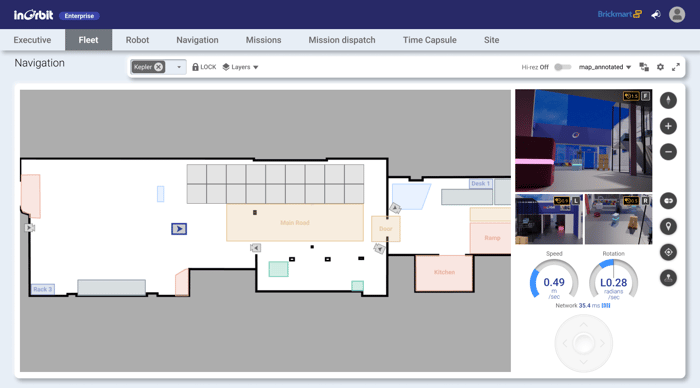Click the crosshair center-on-robot icon
Viewport: 700px width, 388px height.
click(668, 252)
